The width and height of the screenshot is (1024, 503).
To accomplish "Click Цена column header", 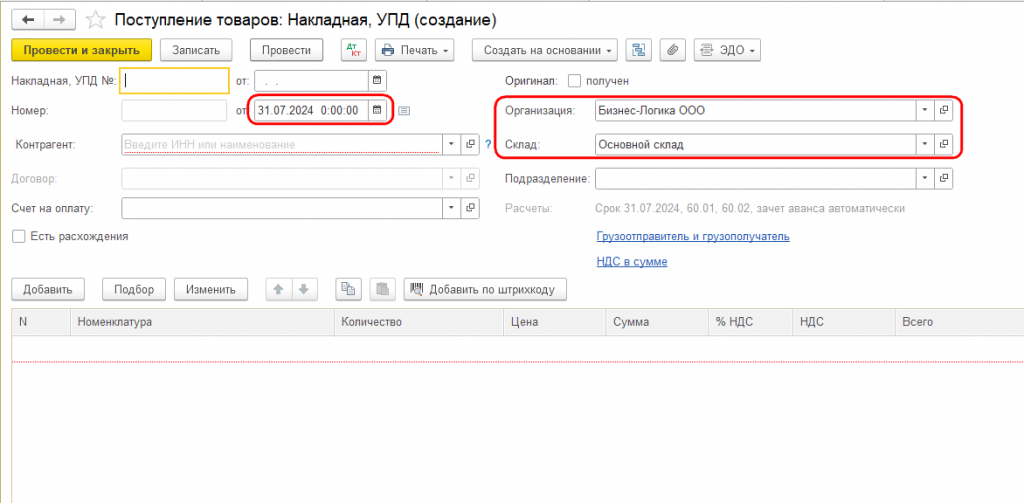I will 554,322.
